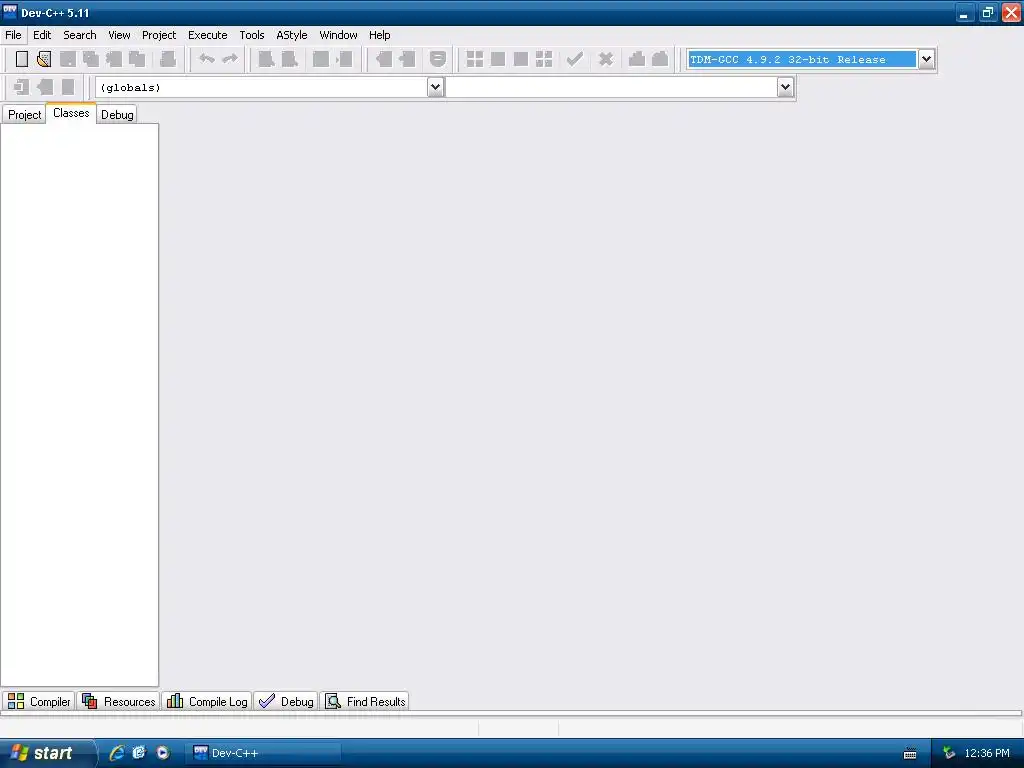This screenshot has width=1024, height=768.
Task: Switch to the Project side tab
Action: tap(24, 114)
